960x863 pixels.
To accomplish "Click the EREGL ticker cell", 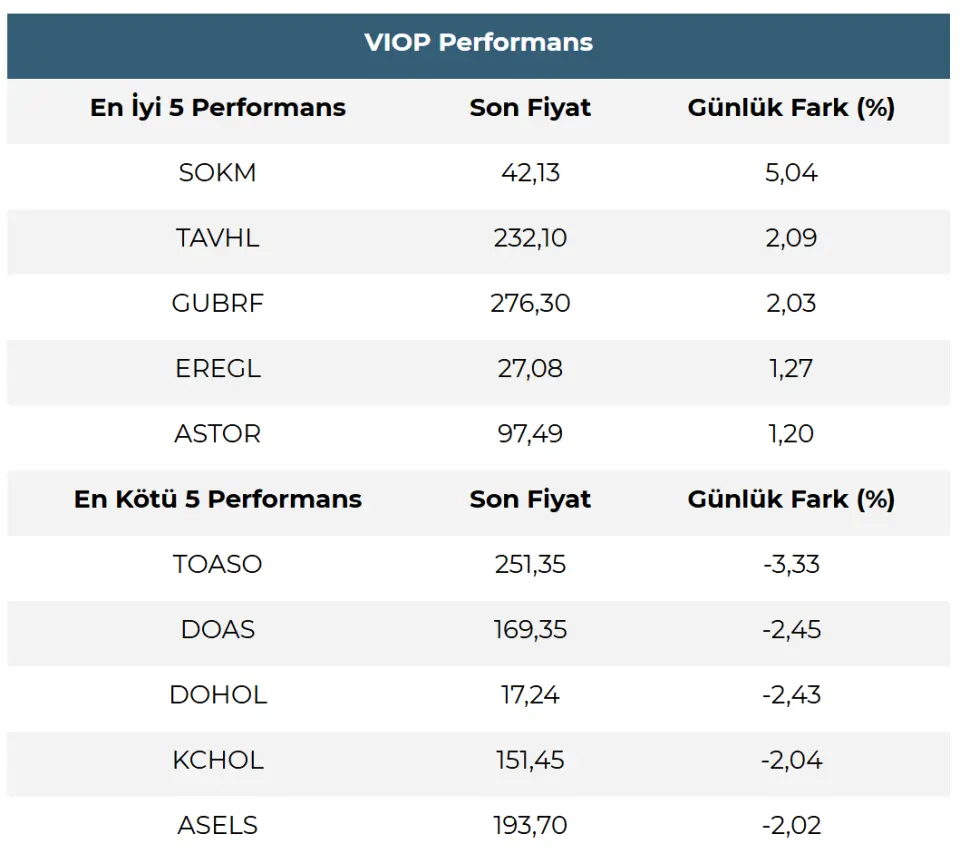I will (218, 368).
